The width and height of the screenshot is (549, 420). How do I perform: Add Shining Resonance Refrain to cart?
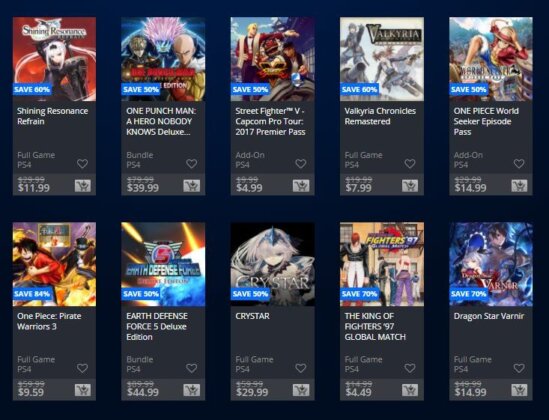83,186
